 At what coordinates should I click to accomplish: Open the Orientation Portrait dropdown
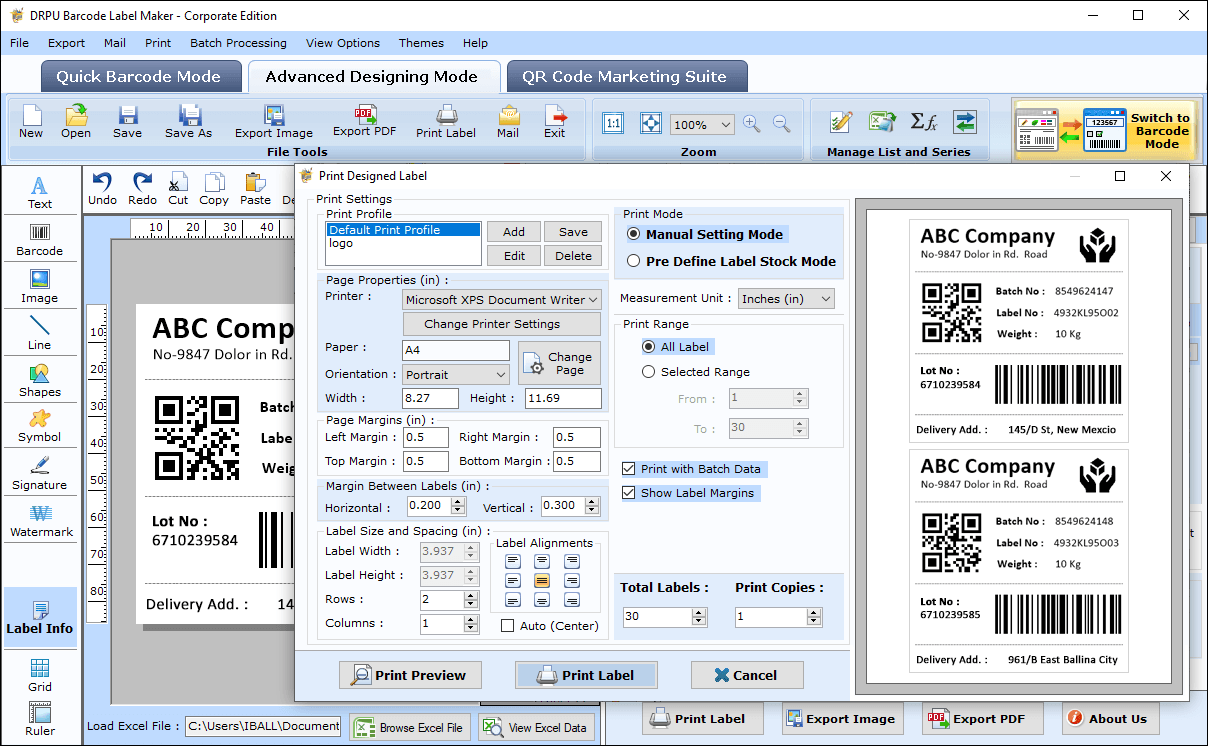click(456, 375)
